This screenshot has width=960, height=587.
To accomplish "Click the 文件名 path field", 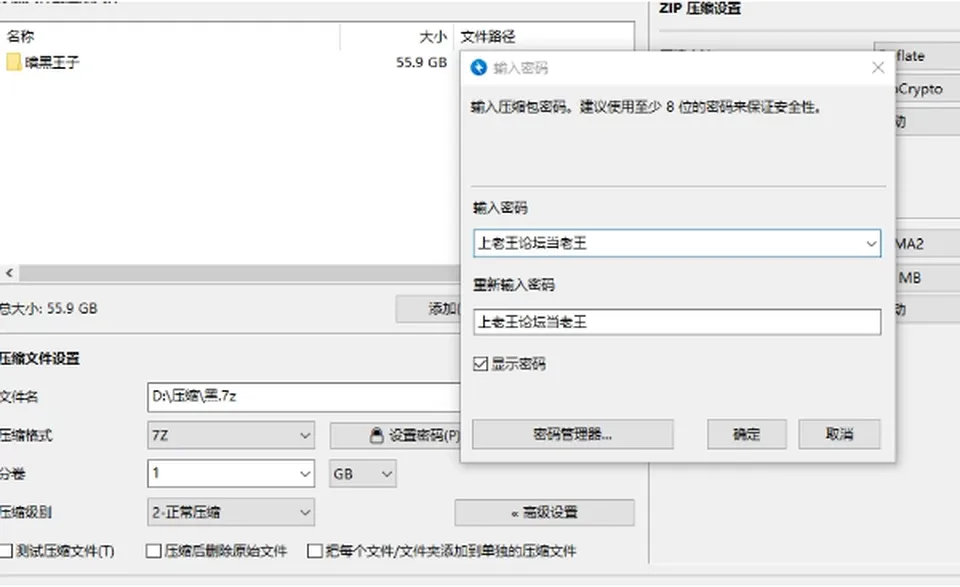I will click(304, 397).
